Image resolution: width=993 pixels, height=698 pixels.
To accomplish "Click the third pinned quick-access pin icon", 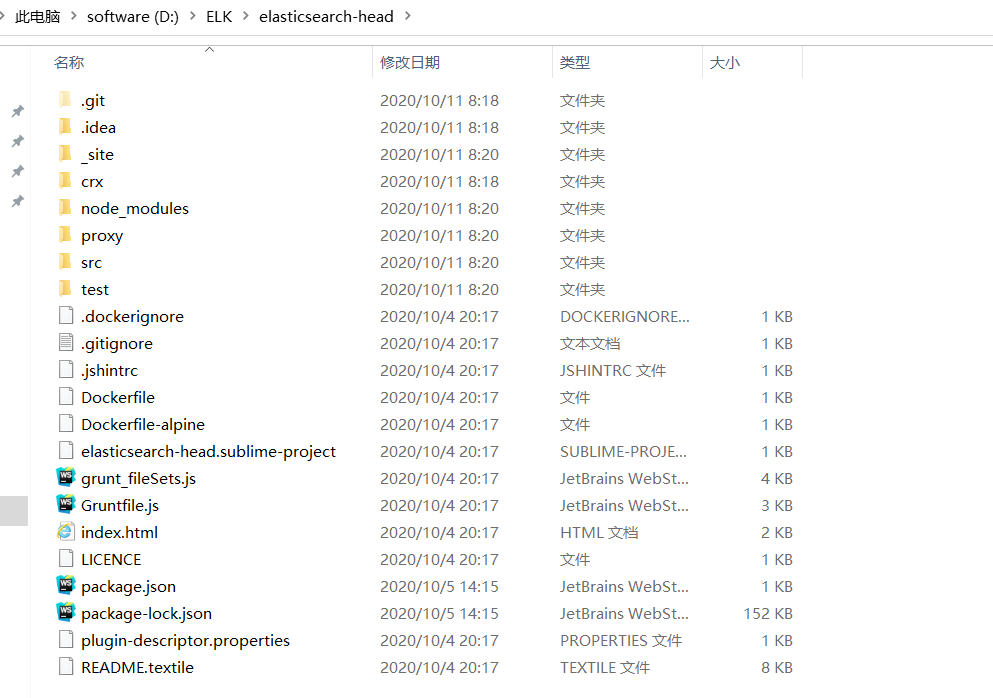I will [x=18, y=172].
